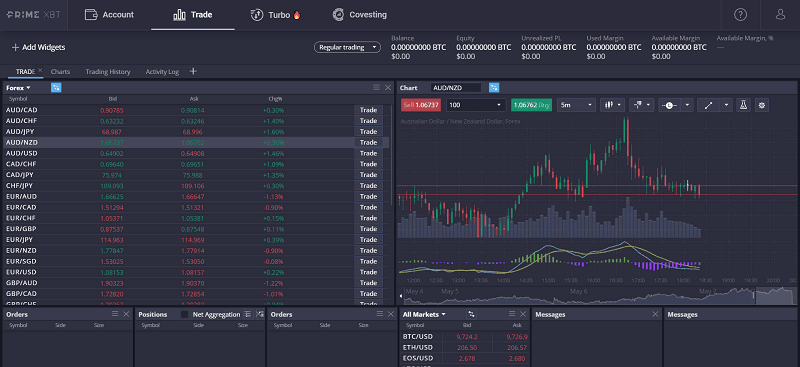The height and width of the screenshot is (367, 800).
Task: Select EOS/USD in All Markets
Action: pyautogui.click(x=465, y=358)
